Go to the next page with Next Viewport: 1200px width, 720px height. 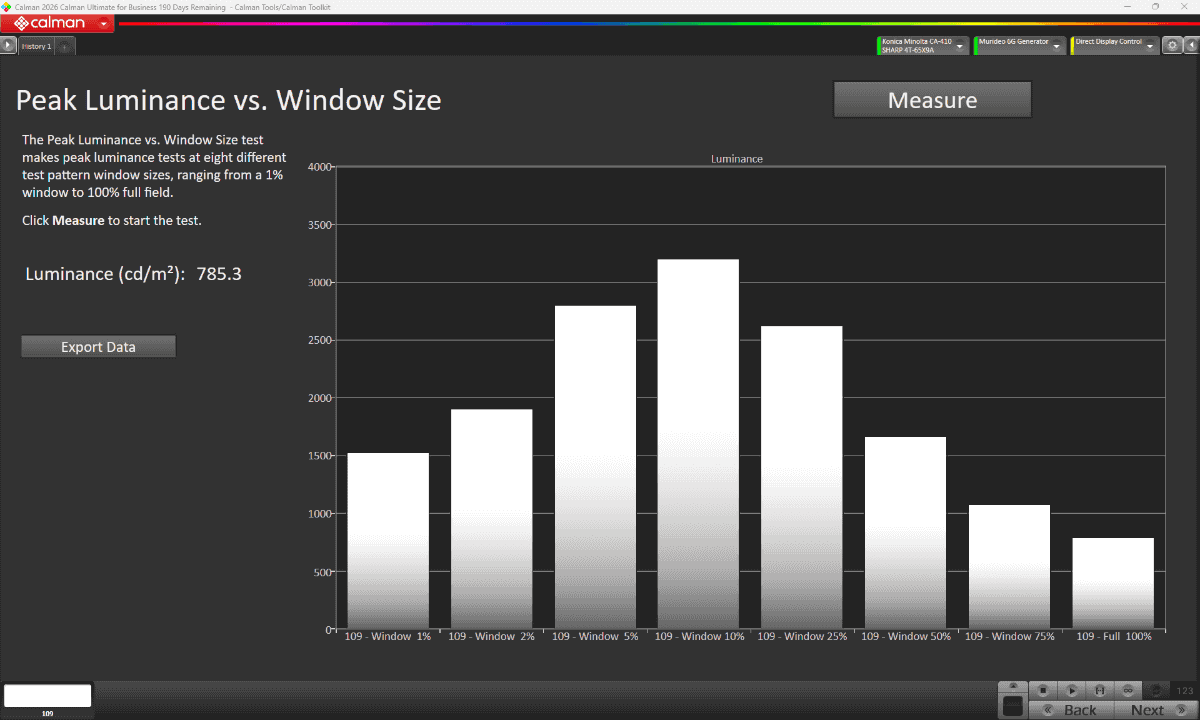(x=1156, y=710)
